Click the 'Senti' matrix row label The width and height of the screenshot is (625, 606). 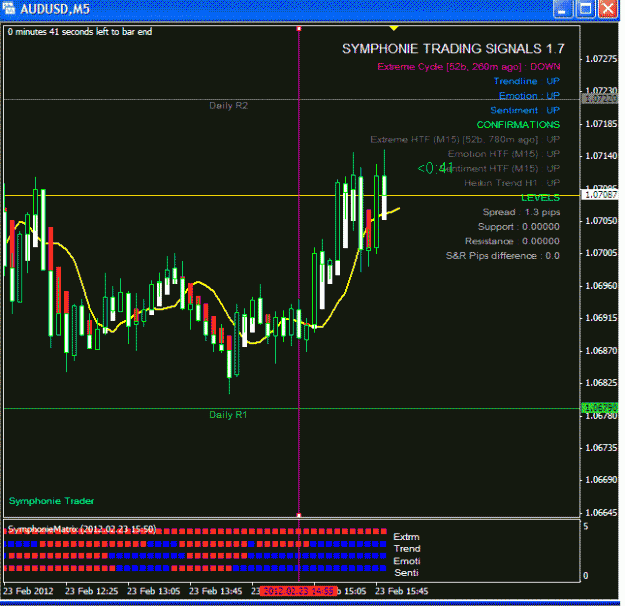click(406, 573)
